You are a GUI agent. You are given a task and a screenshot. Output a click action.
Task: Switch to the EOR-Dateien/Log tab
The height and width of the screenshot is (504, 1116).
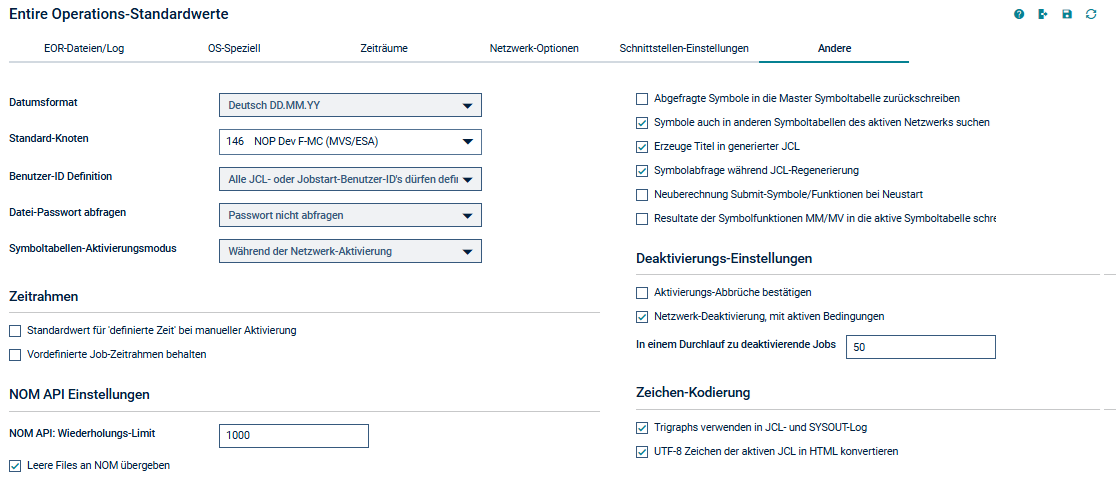coord(84,48)
